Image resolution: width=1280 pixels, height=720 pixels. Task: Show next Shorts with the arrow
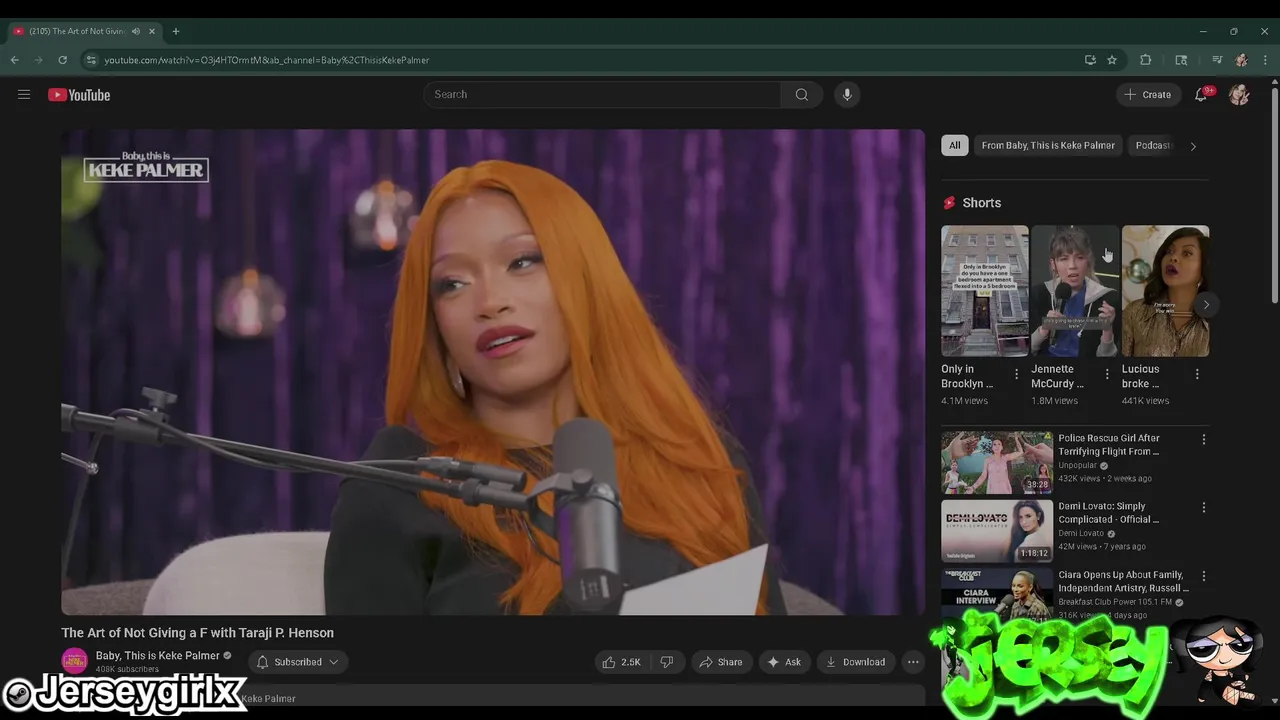(x=1206, y=305)
